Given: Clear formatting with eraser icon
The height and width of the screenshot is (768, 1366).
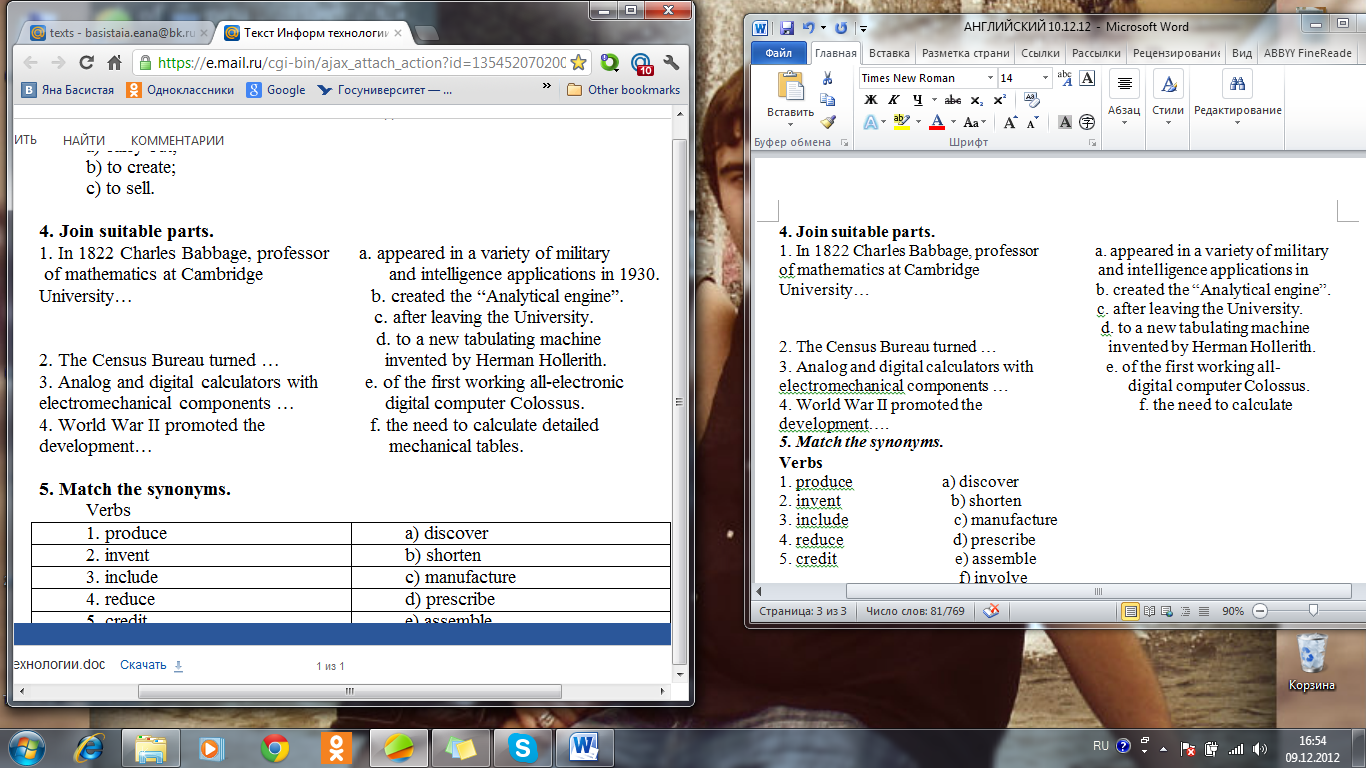Looking at the screenshot, I should [x=1032, y=100].
